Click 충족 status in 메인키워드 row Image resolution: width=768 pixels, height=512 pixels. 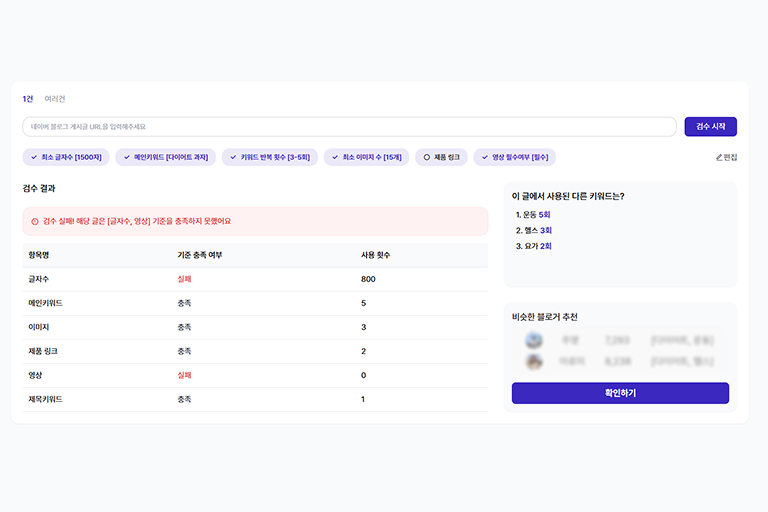pos(184,303)
